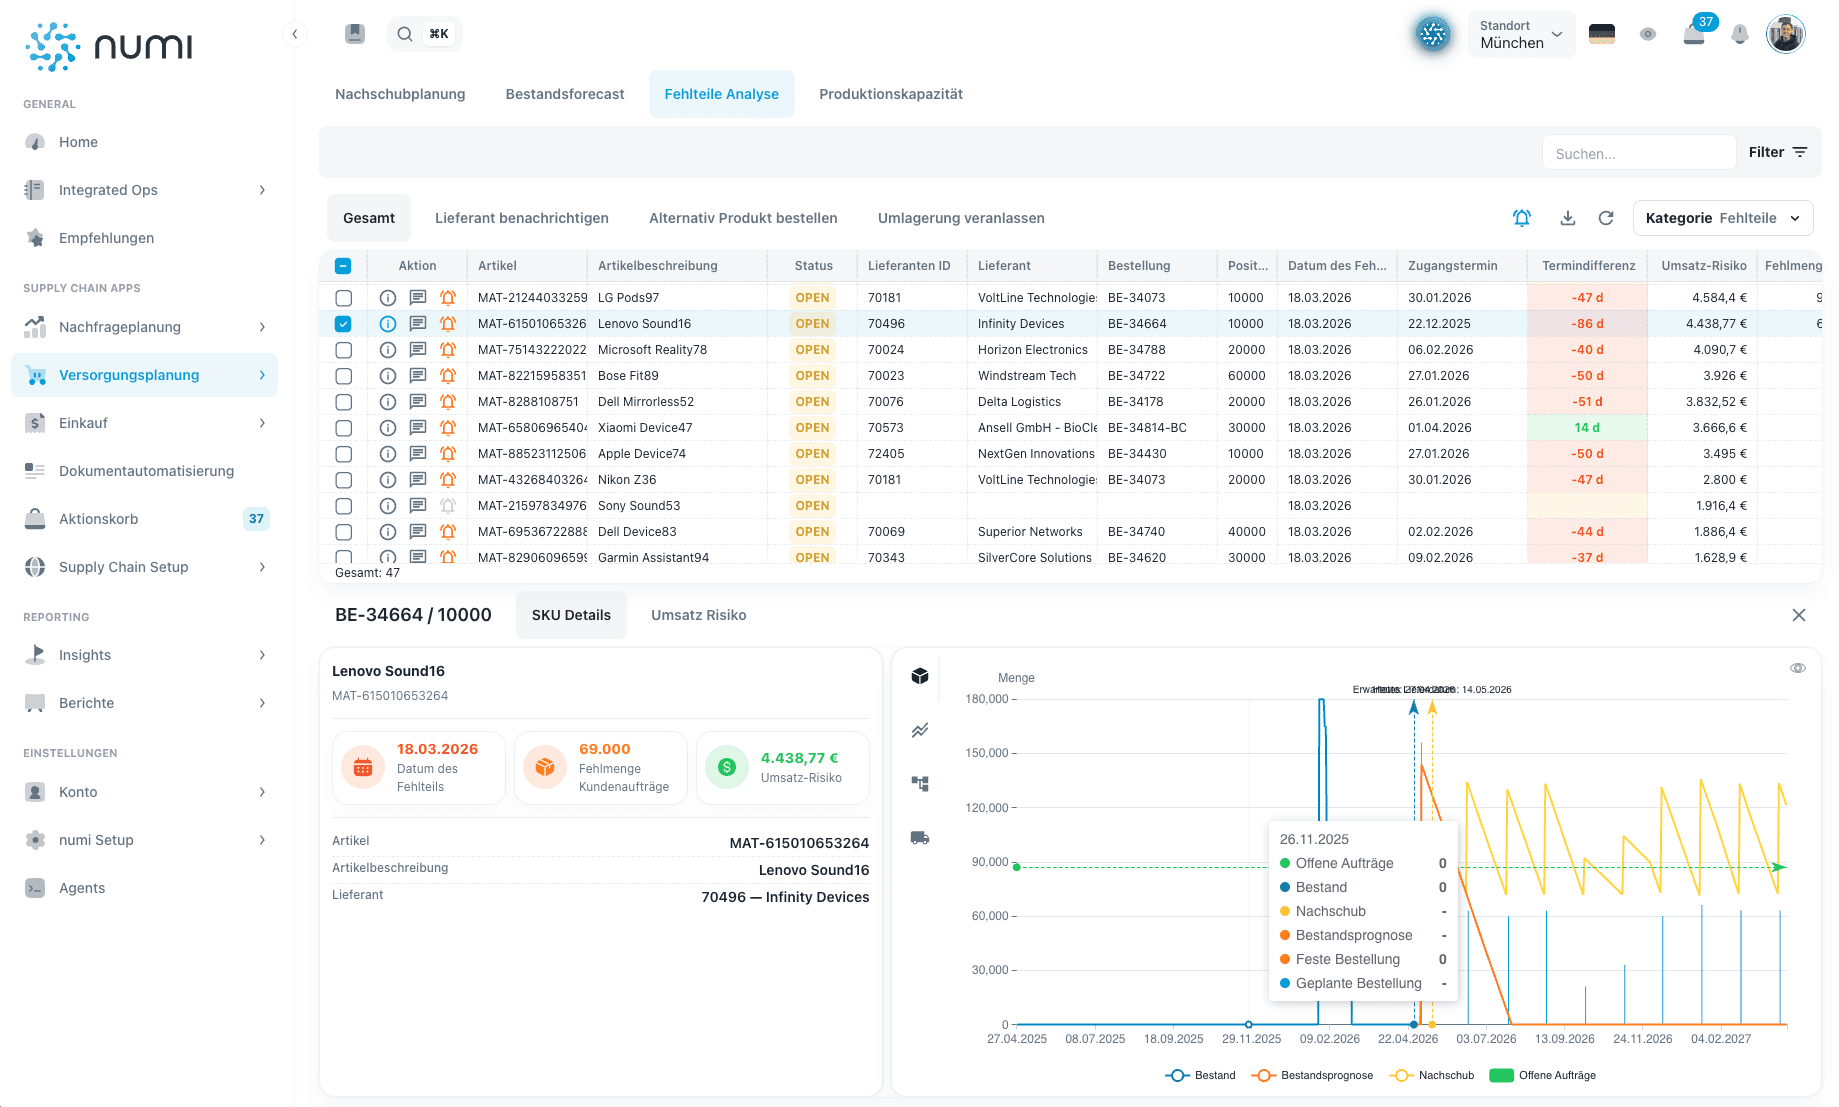Viewport: 1839px width, 1107px height.
Task: Select the cube view icon beside chart
Action: (x=920, y=677)
